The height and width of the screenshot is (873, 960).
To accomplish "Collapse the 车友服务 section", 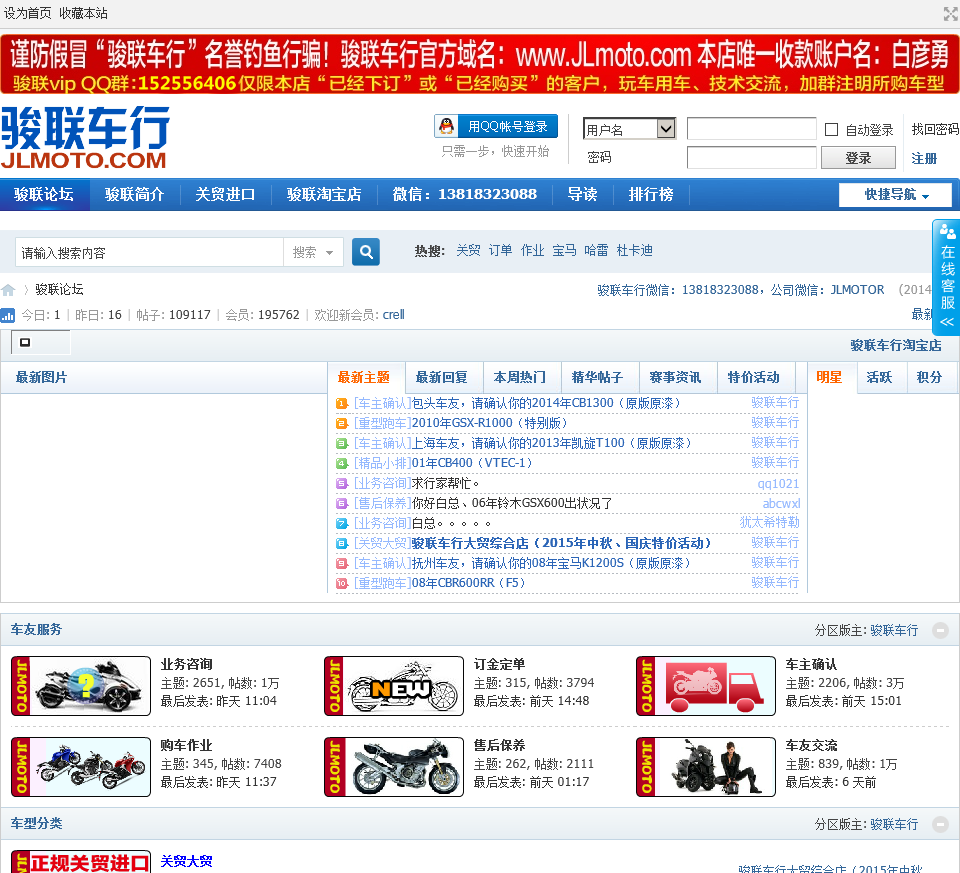I will (x=940, y=630).
